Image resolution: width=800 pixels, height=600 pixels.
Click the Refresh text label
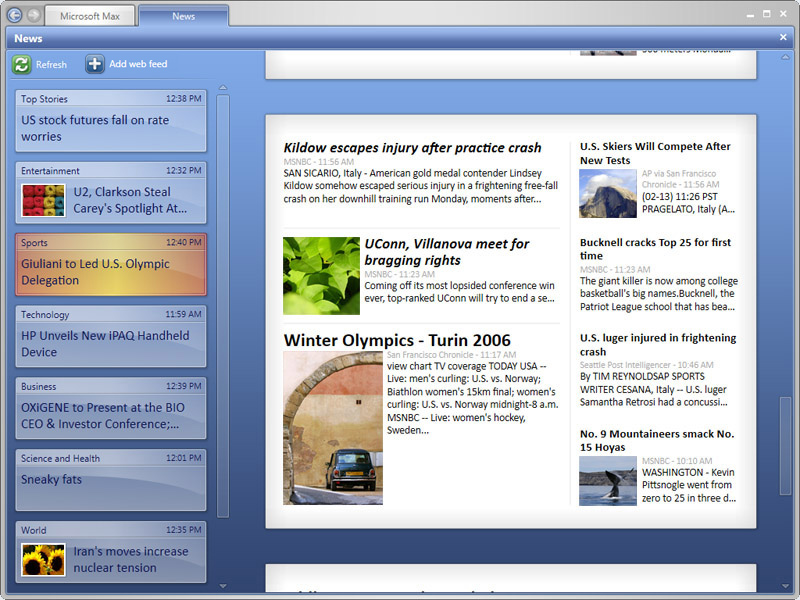[51, 65]
